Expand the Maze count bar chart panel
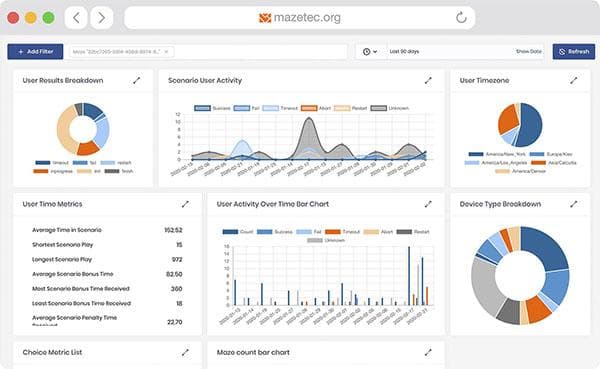The width and height of the screenshot is (600, 369). coord(428,352)
